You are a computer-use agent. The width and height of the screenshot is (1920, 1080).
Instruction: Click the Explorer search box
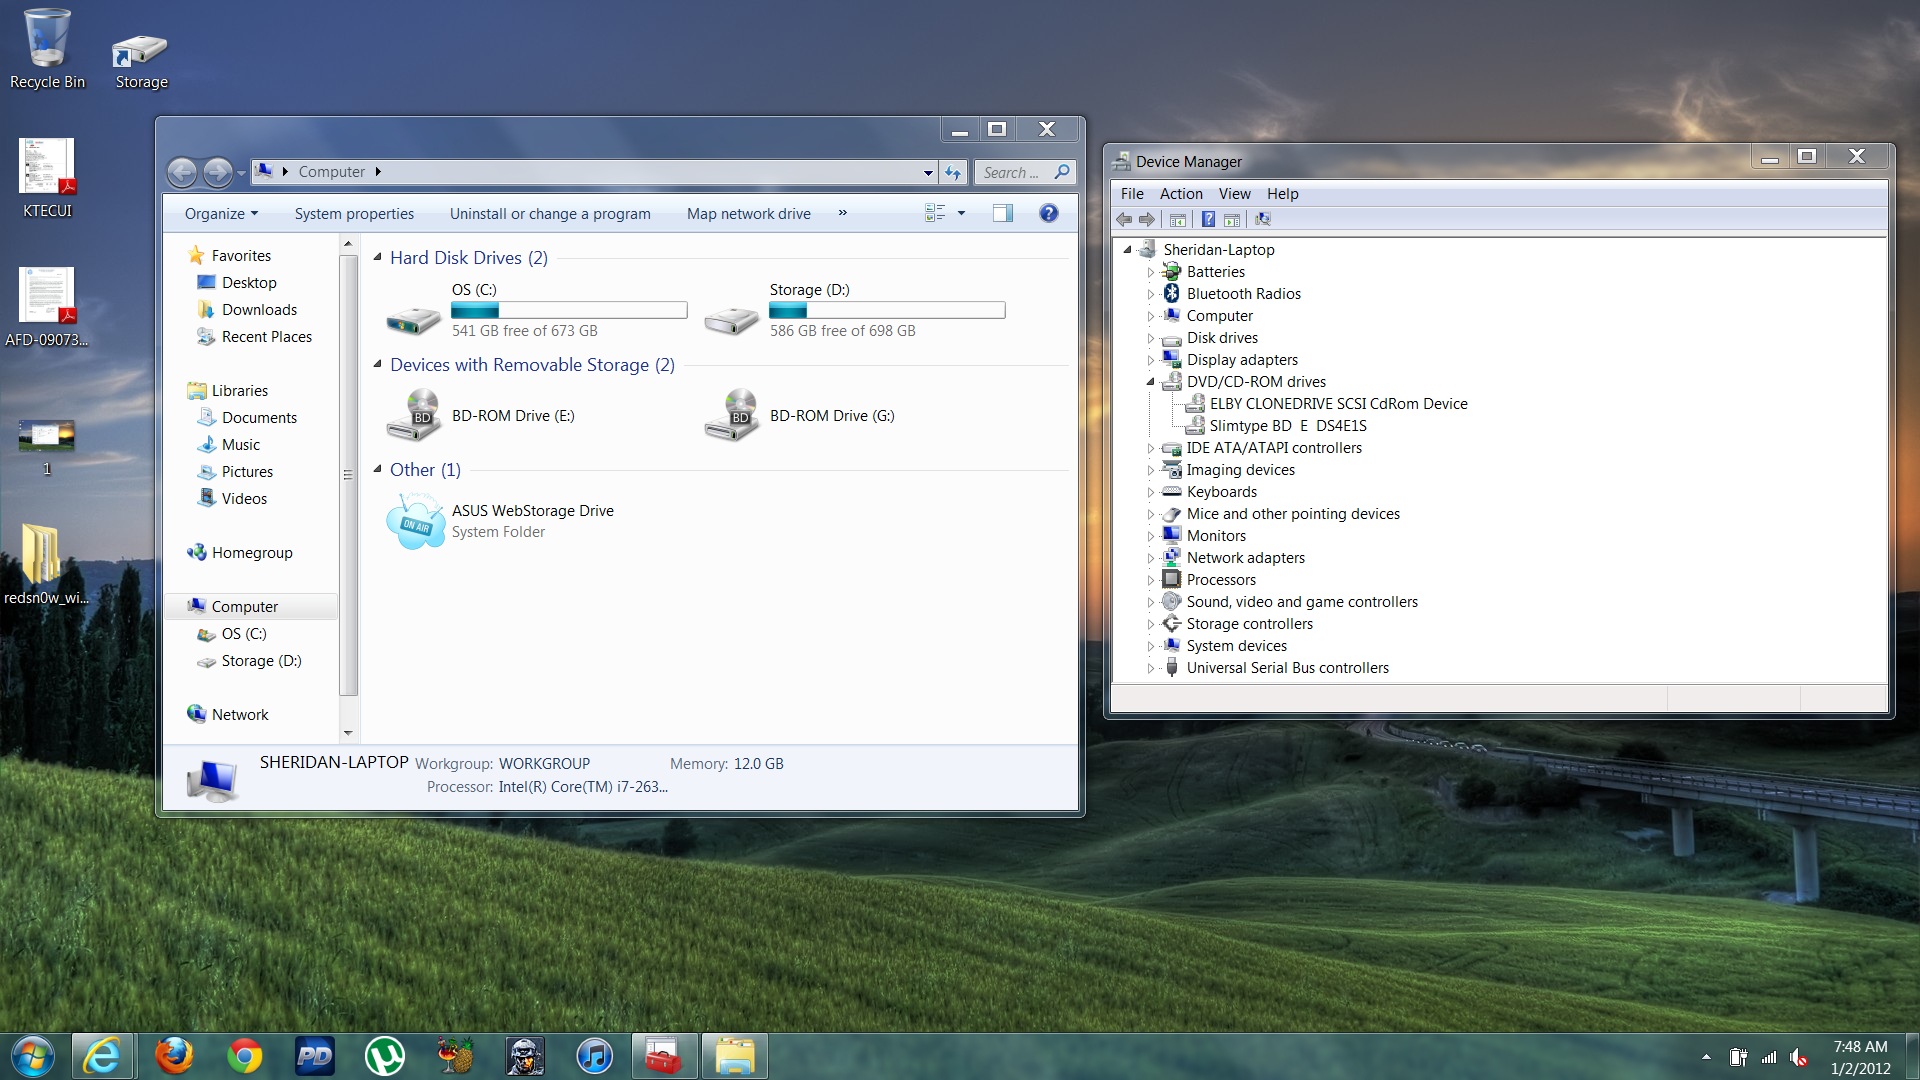coord(1012,172)
